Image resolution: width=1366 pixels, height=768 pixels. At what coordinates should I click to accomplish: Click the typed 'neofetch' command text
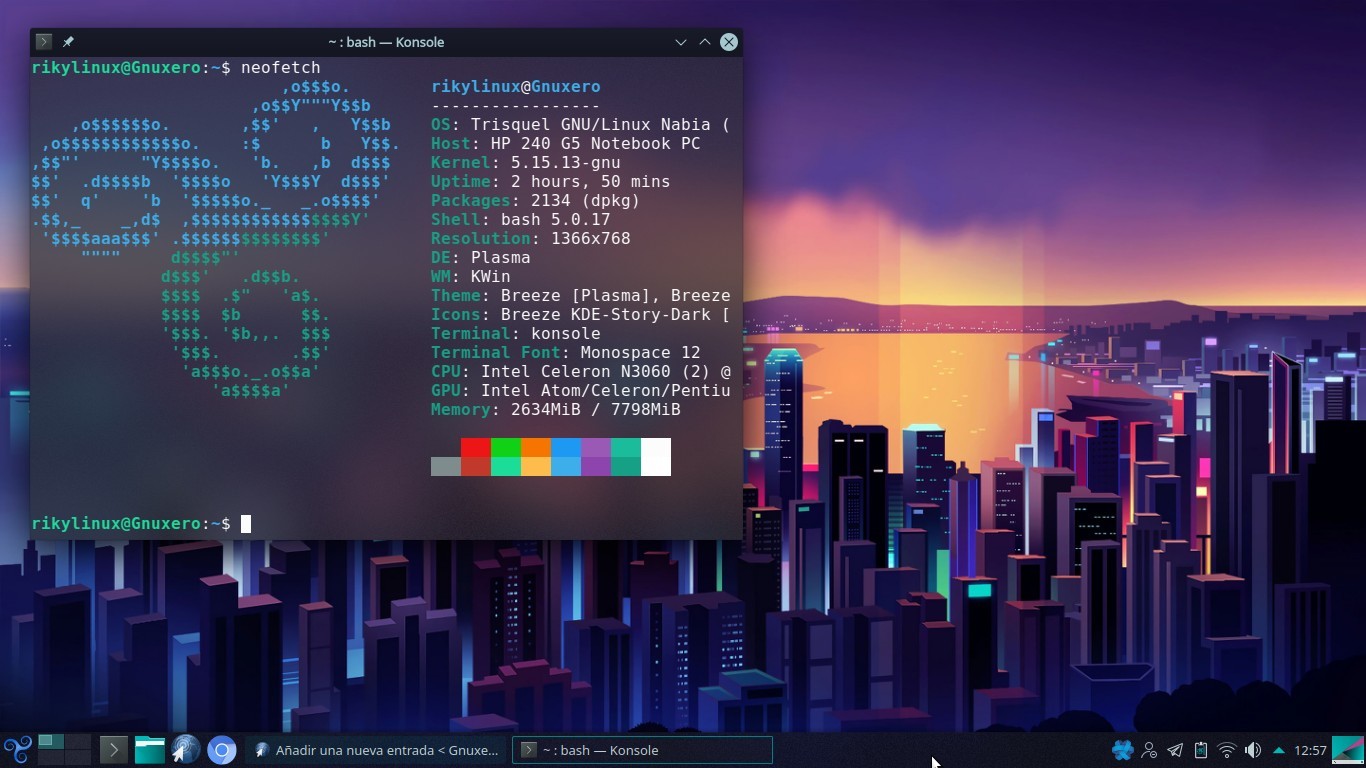[x=280, y=67]
